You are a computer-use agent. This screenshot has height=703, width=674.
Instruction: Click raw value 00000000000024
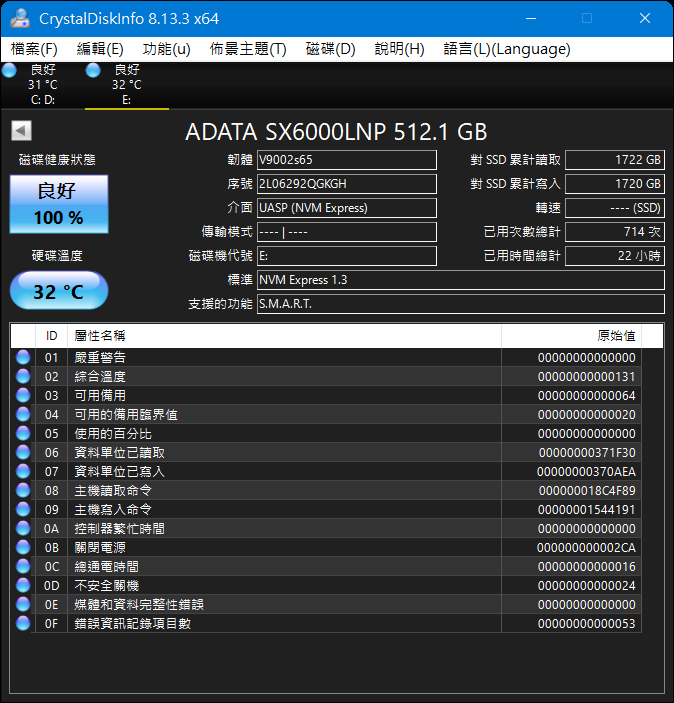pyautogui.click(x=587, y=586)
